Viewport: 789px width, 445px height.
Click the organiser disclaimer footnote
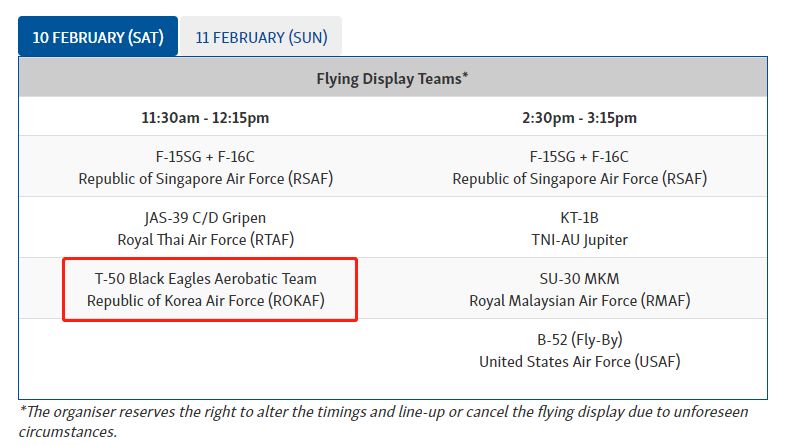384,422
